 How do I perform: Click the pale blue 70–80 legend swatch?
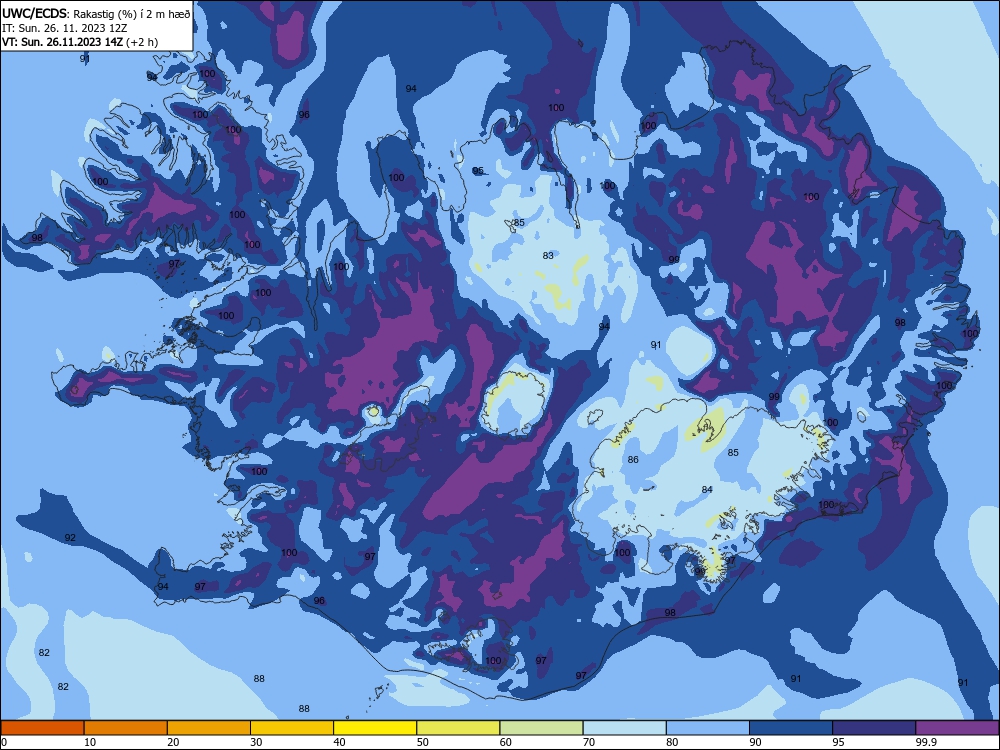(x=625, y=728)
